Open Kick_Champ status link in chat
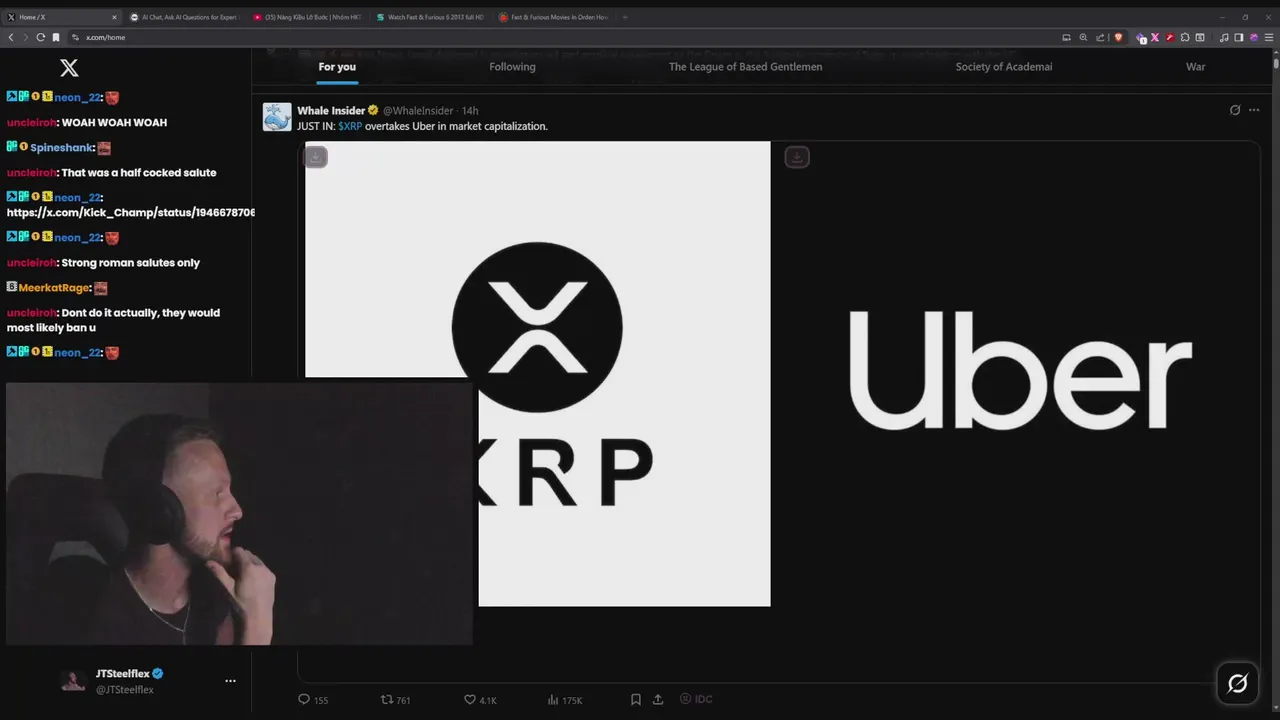This screenshot has width=1280, height=720. pyautogui.click(x=131, y=213)
